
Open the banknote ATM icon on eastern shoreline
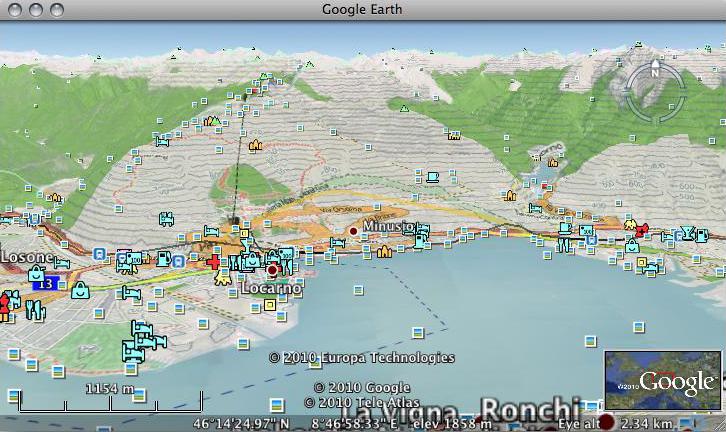click(586, 230)
